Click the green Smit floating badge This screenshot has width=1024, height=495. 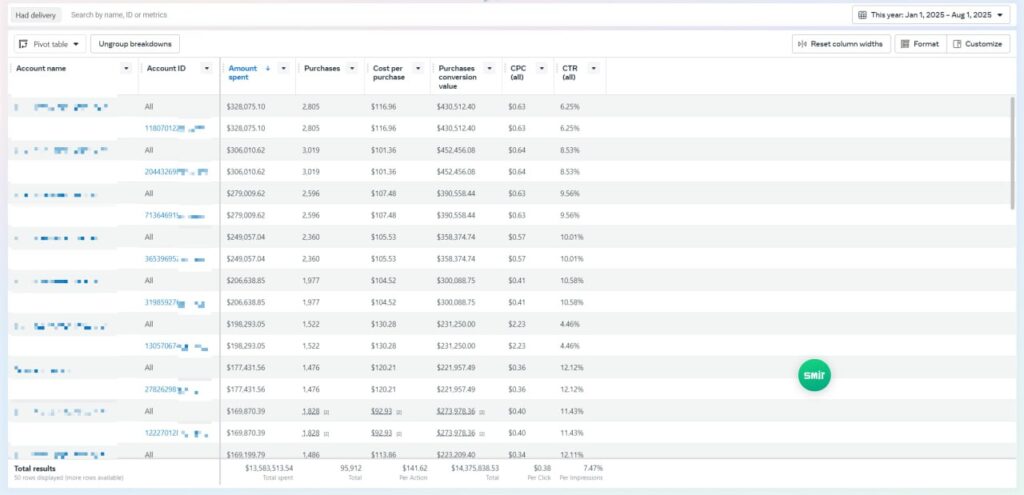point(815,375)
